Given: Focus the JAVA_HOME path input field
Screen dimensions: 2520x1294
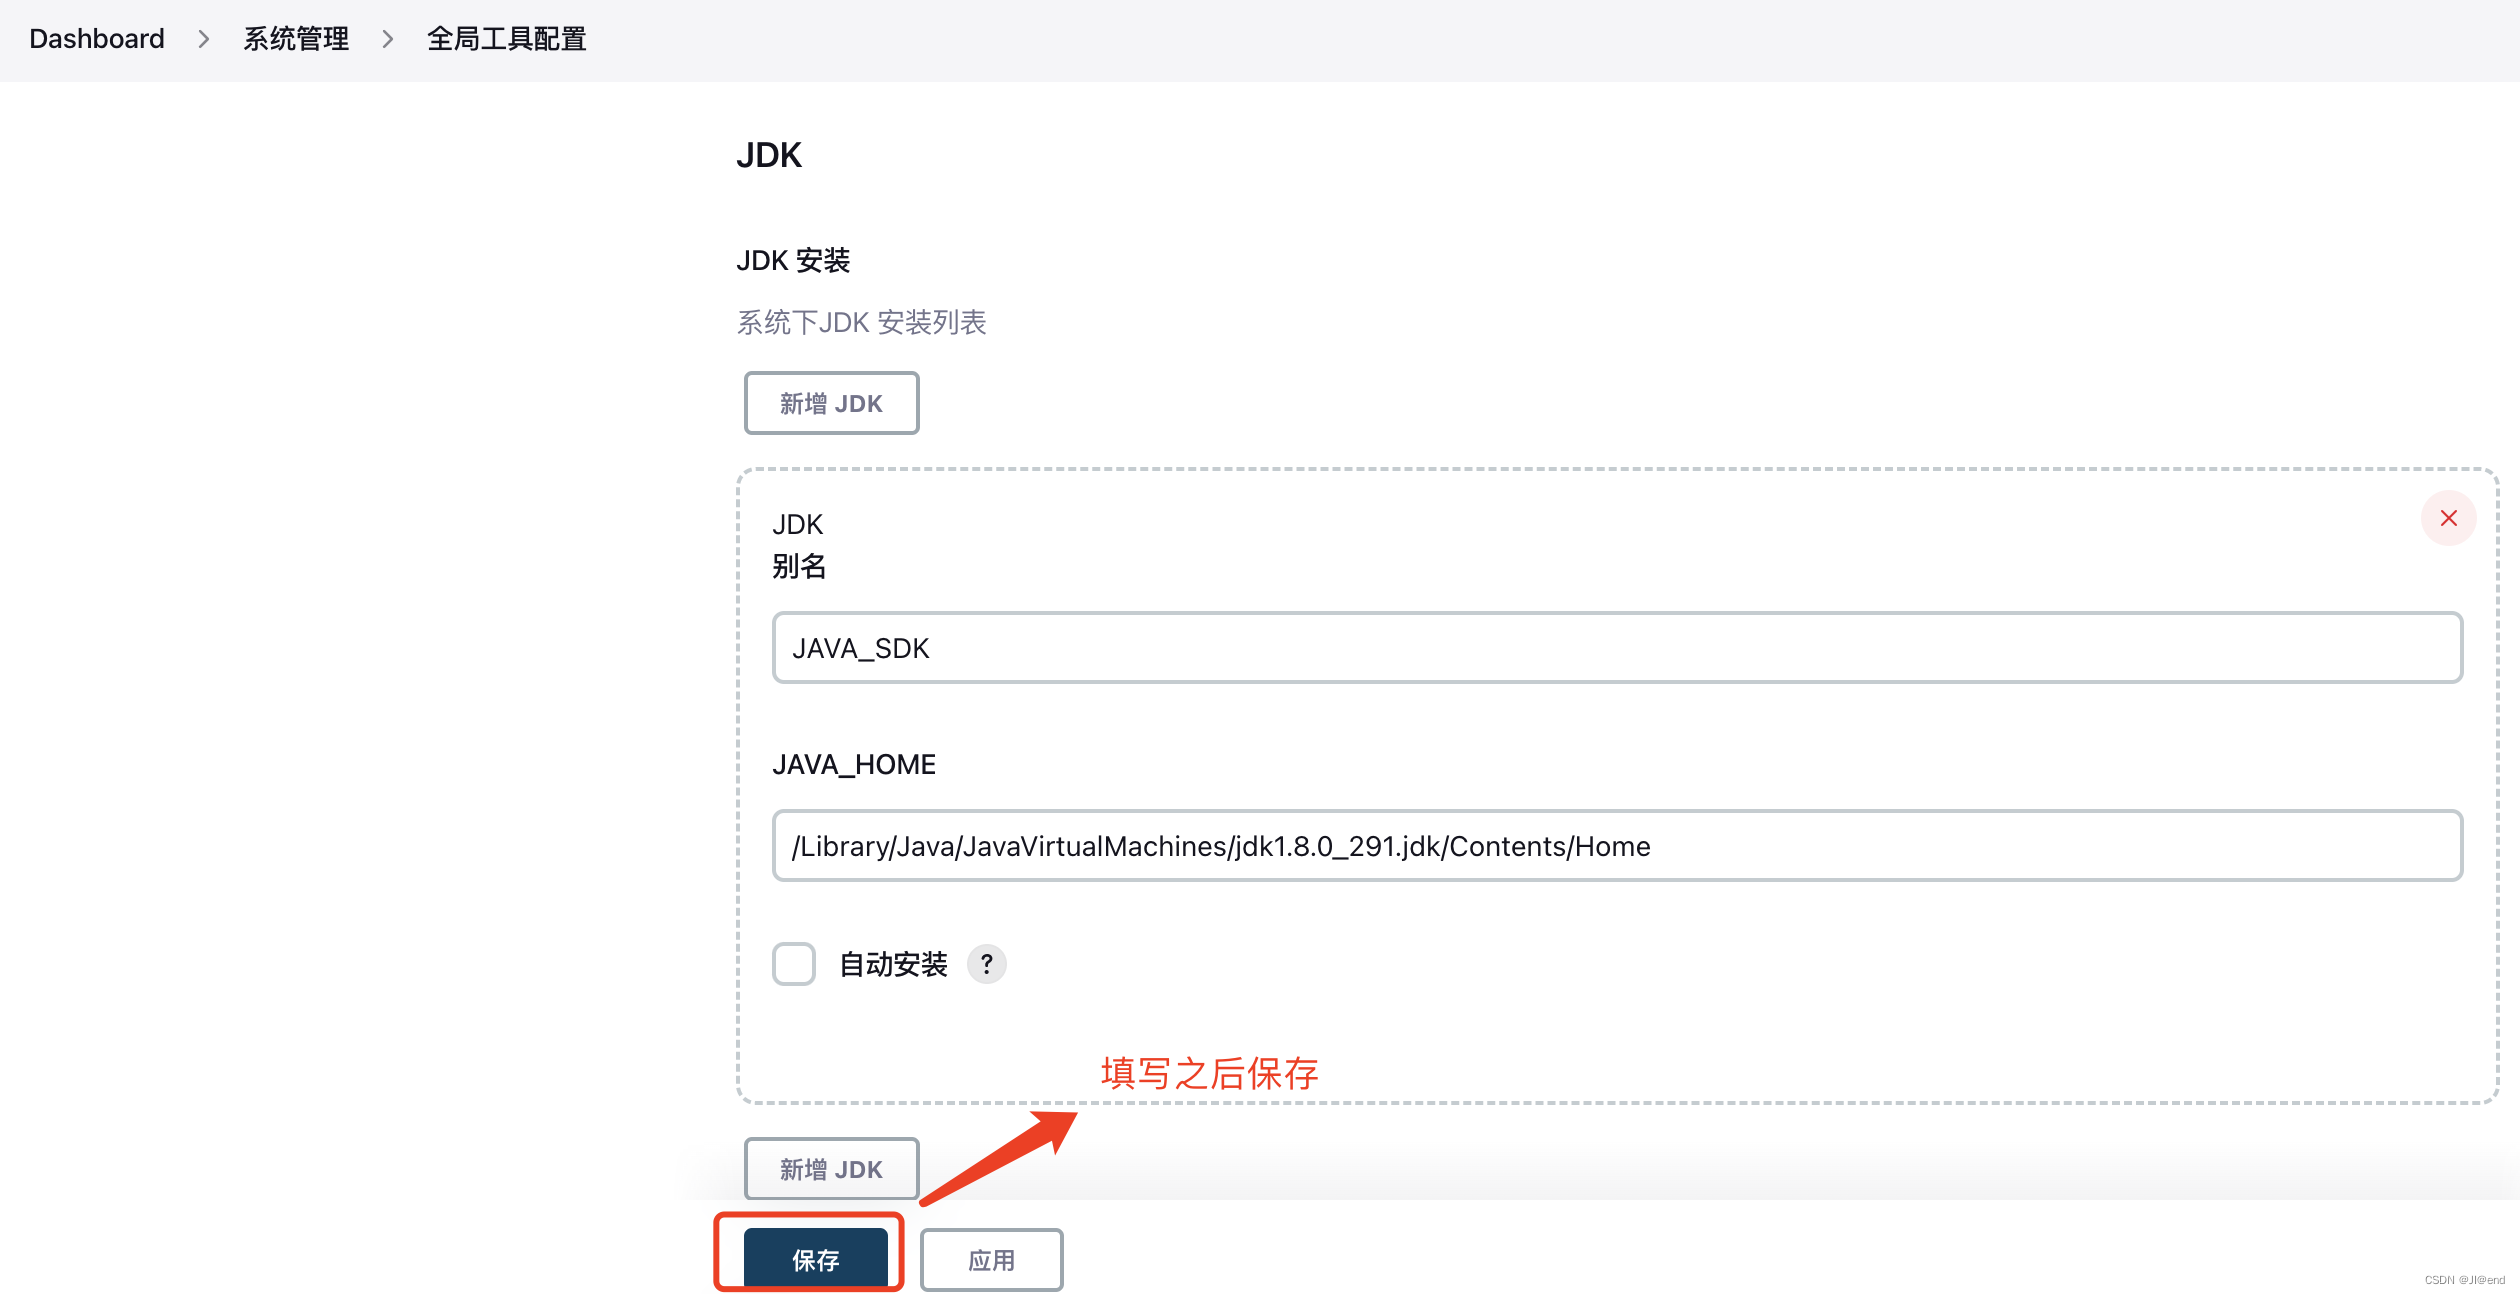Looking at the screenshot, I should tap(1617, 846).
